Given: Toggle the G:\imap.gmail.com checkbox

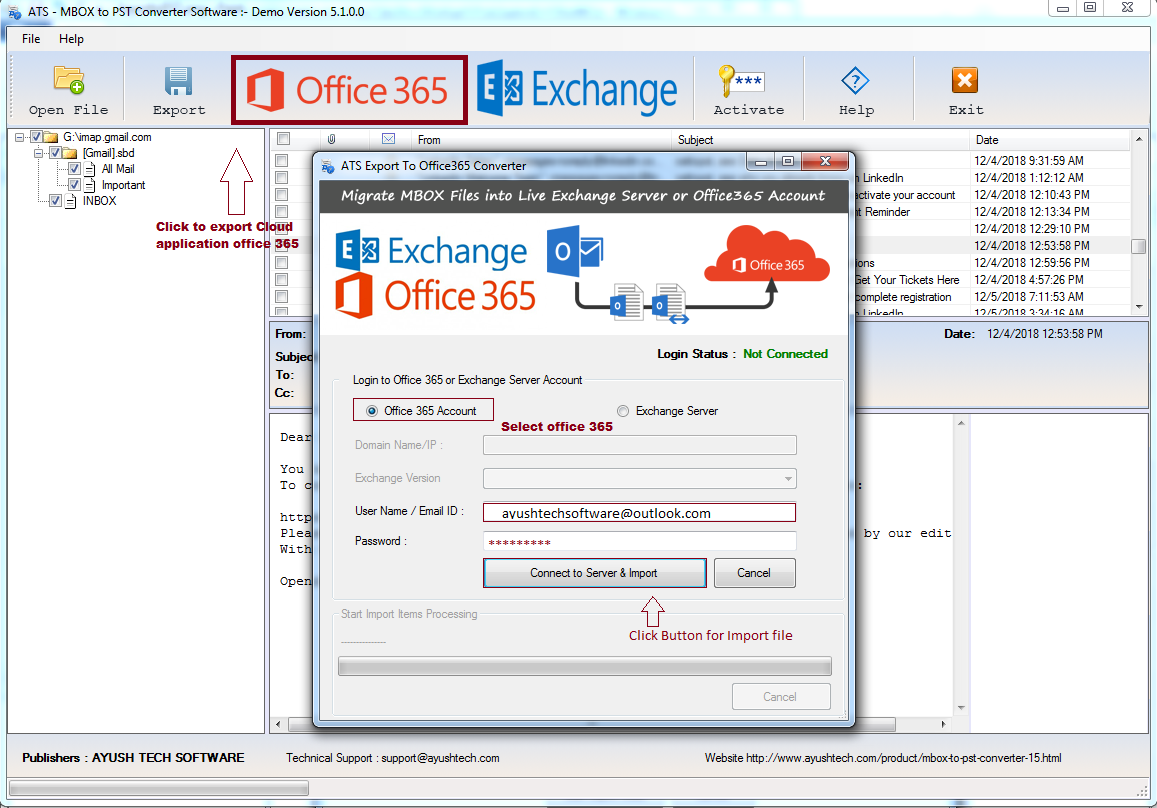Looking at the screenshot, I should click(x=36, y=137).
